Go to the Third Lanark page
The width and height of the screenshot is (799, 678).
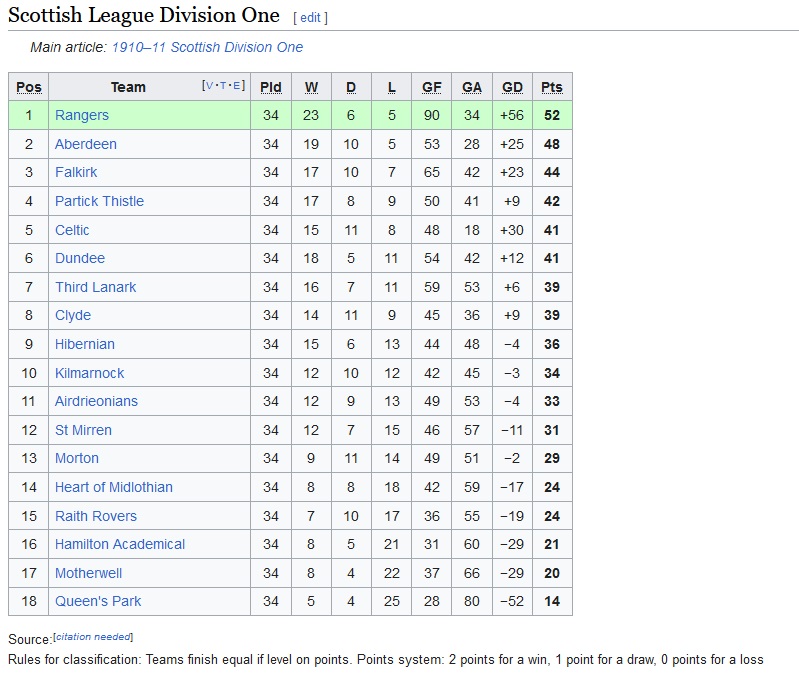(95, 287)
